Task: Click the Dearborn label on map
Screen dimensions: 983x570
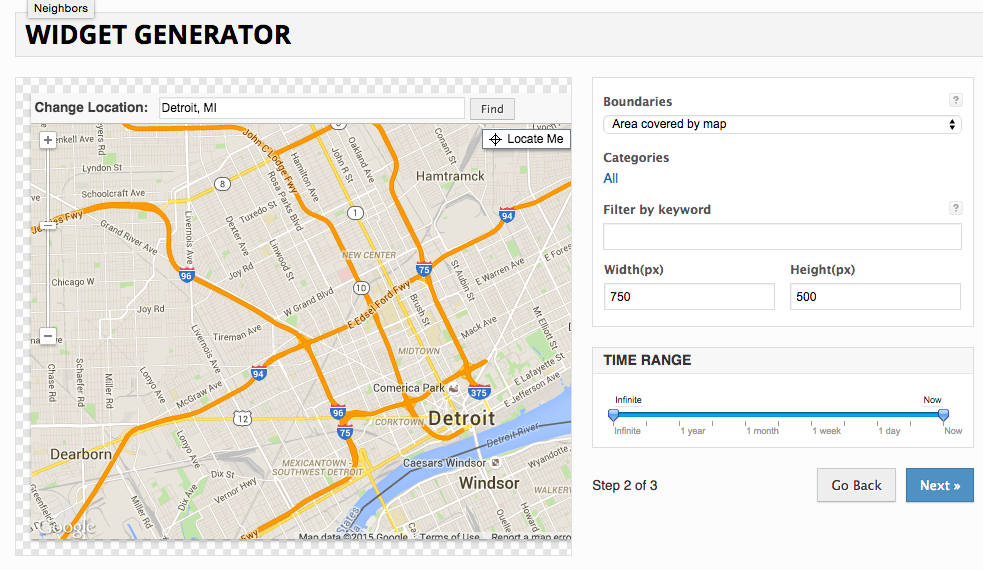Action: tap(81, 454)
